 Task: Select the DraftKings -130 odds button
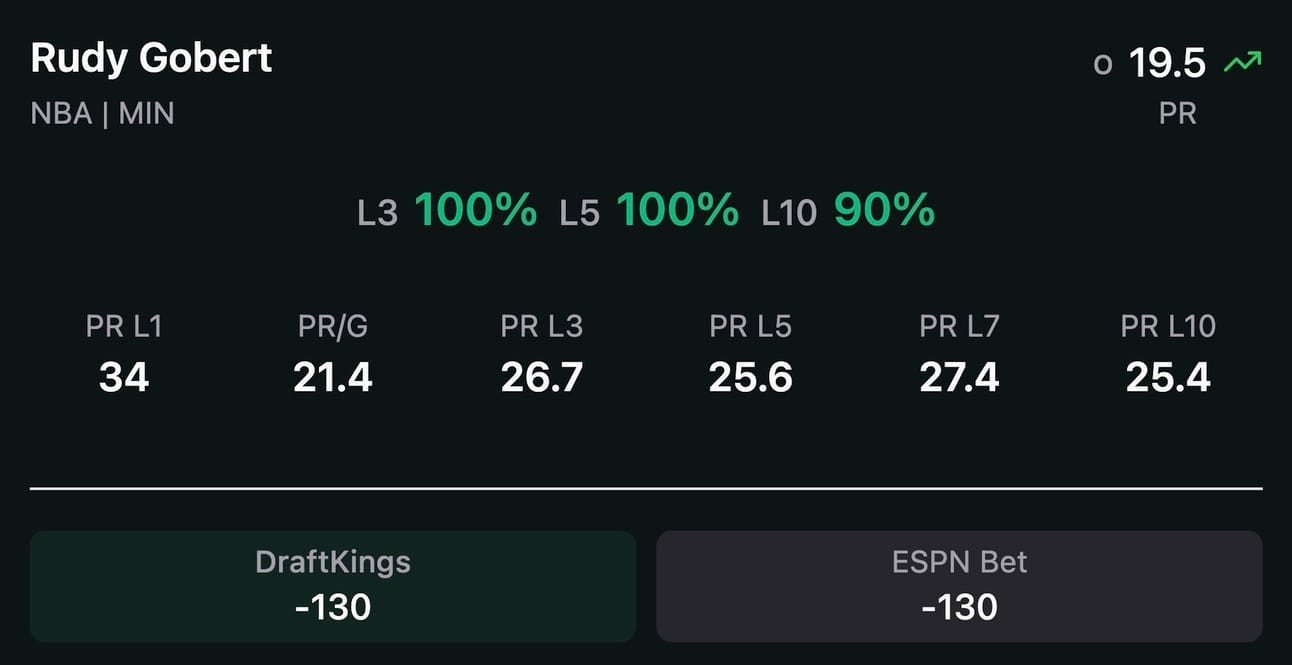(x=333, y=586)
